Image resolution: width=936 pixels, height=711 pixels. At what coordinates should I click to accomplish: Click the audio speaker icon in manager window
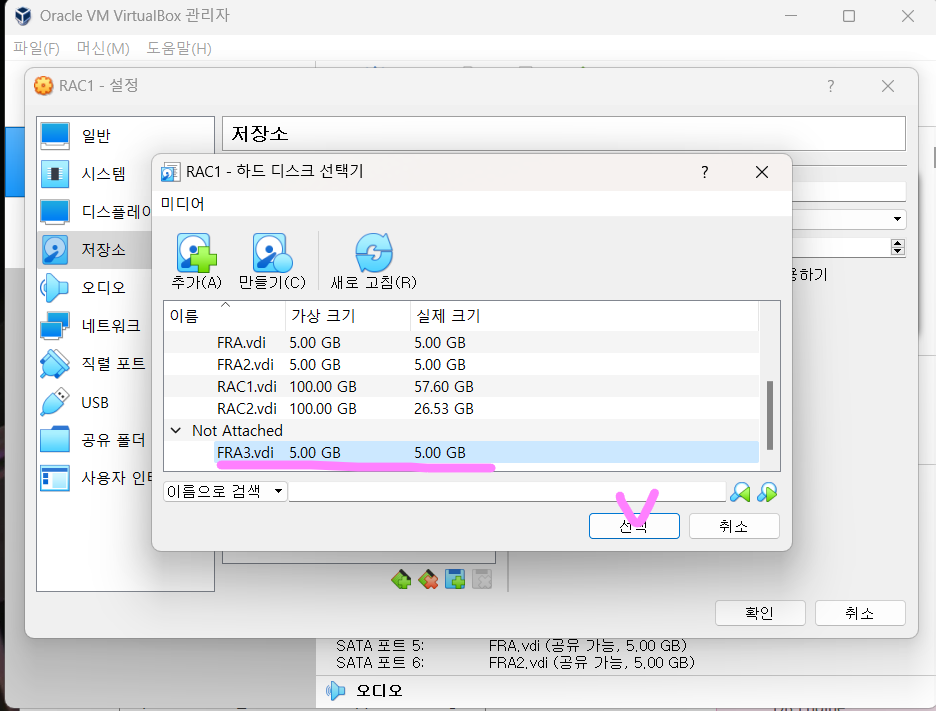(x=335, y=691)
